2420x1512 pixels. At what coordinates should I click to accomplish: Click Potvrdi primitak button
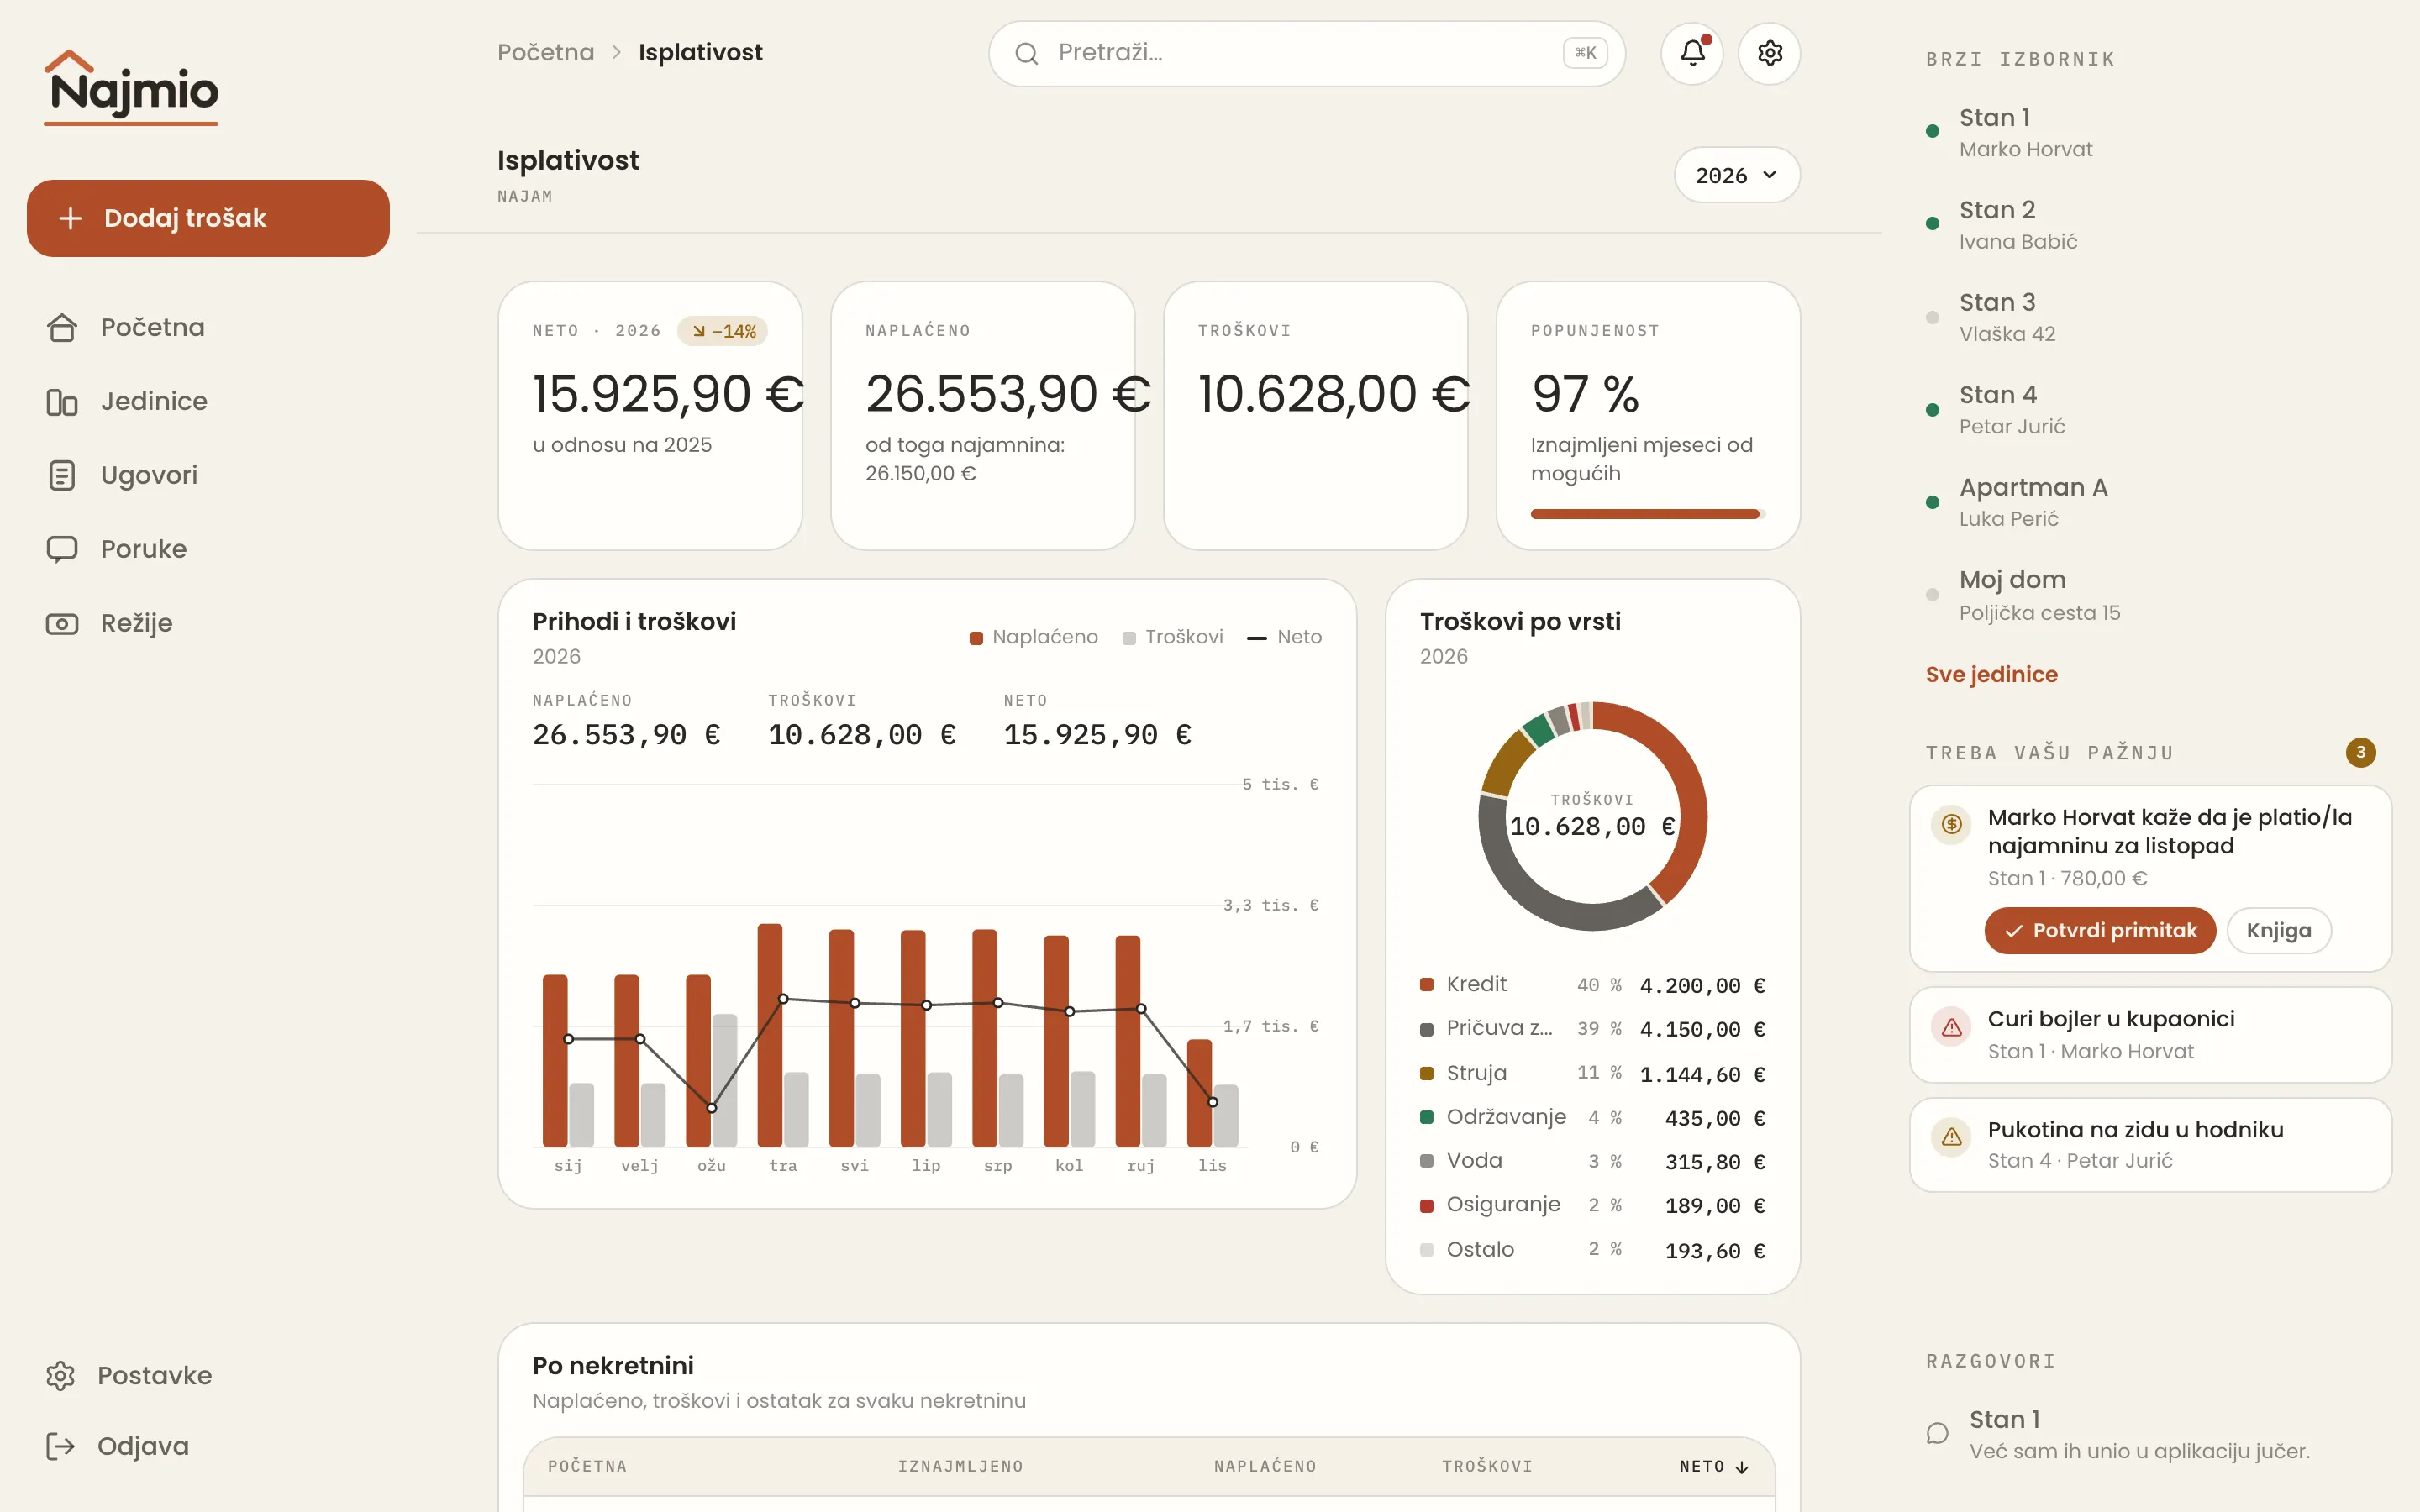2100,930
